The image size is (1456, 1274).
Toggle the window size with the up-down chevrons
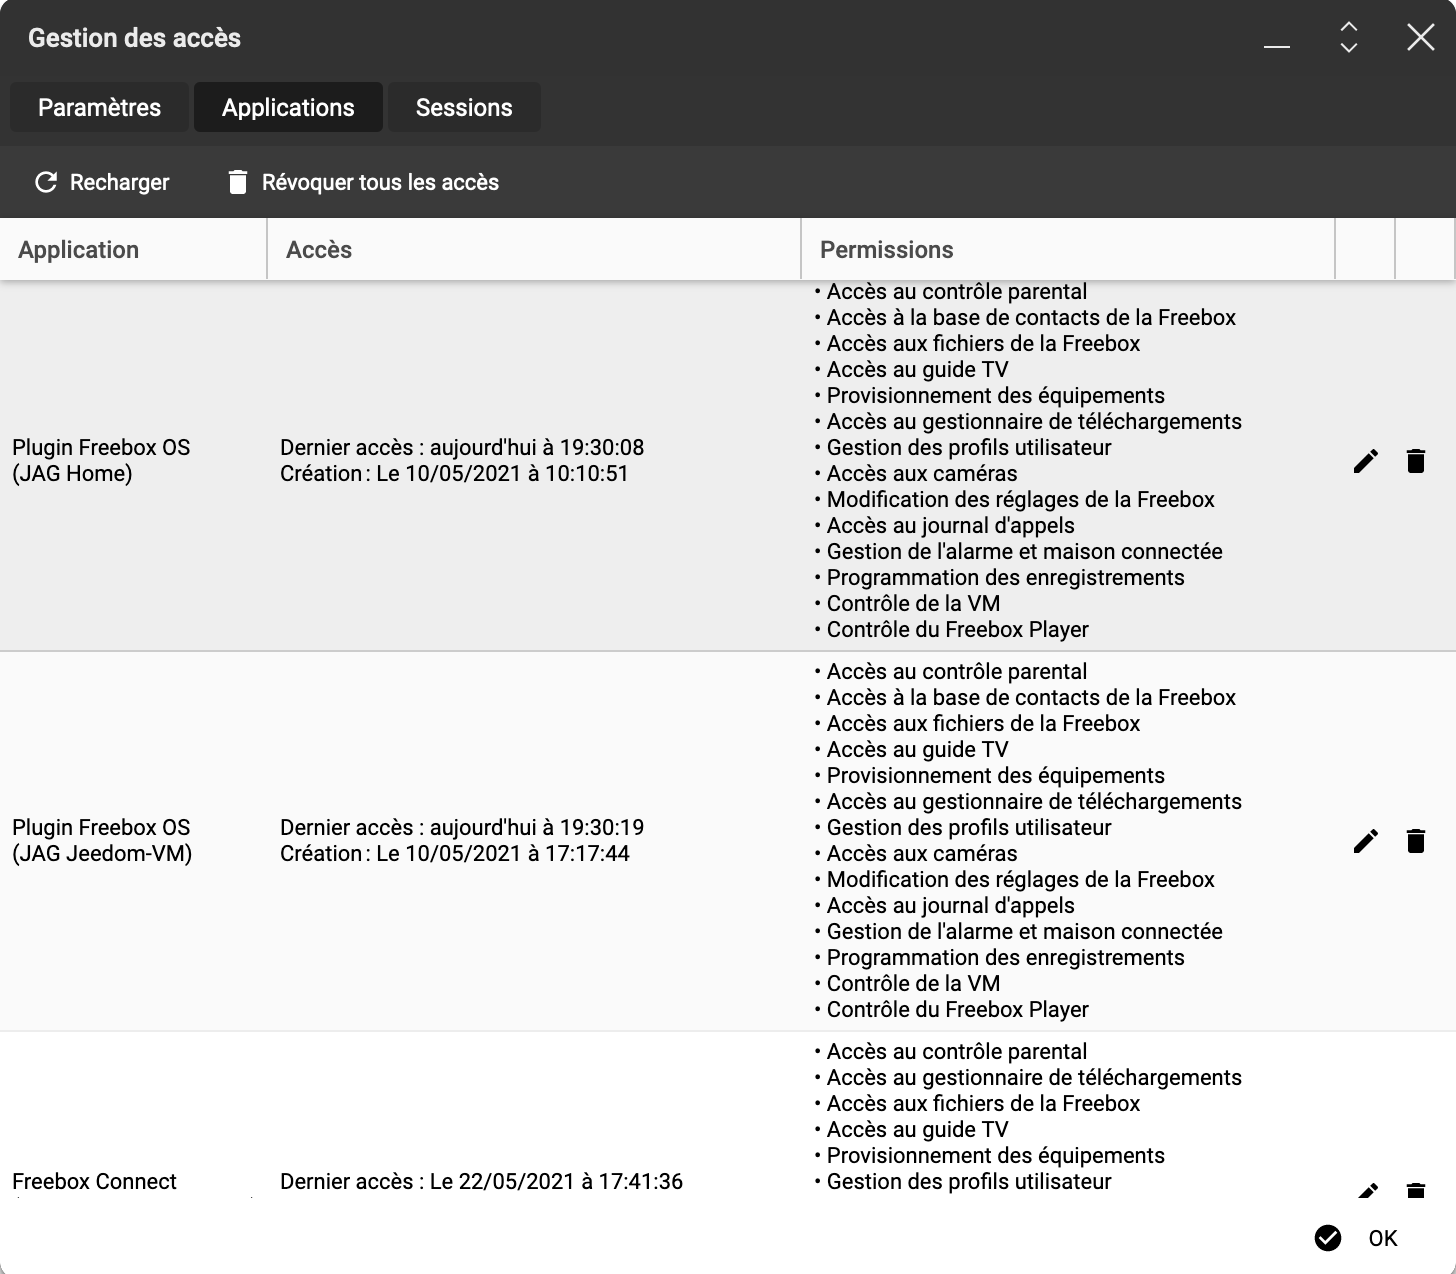(1349, 38)
